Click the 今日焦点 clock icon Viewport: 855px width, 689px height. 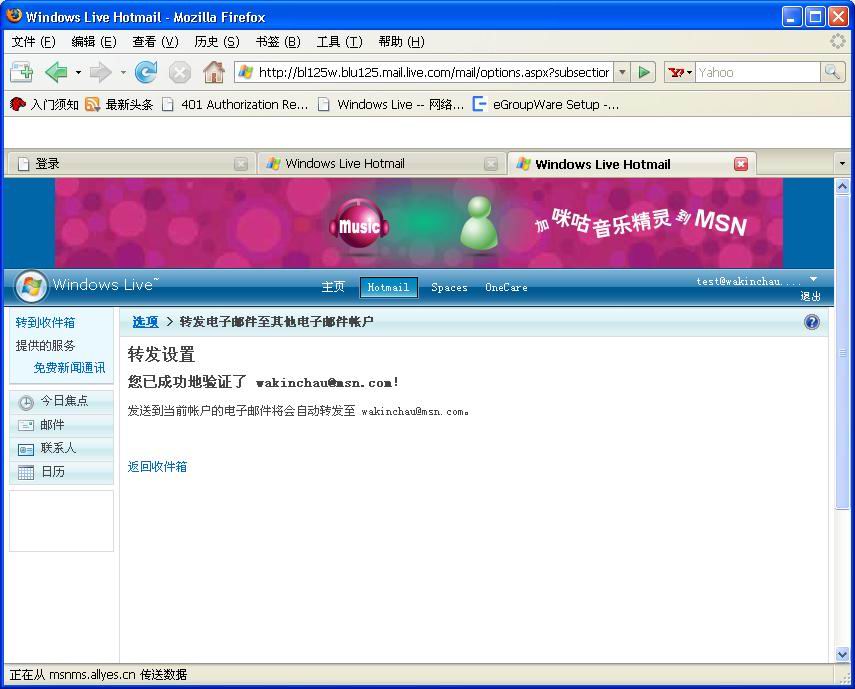click(x=26, y=403)
